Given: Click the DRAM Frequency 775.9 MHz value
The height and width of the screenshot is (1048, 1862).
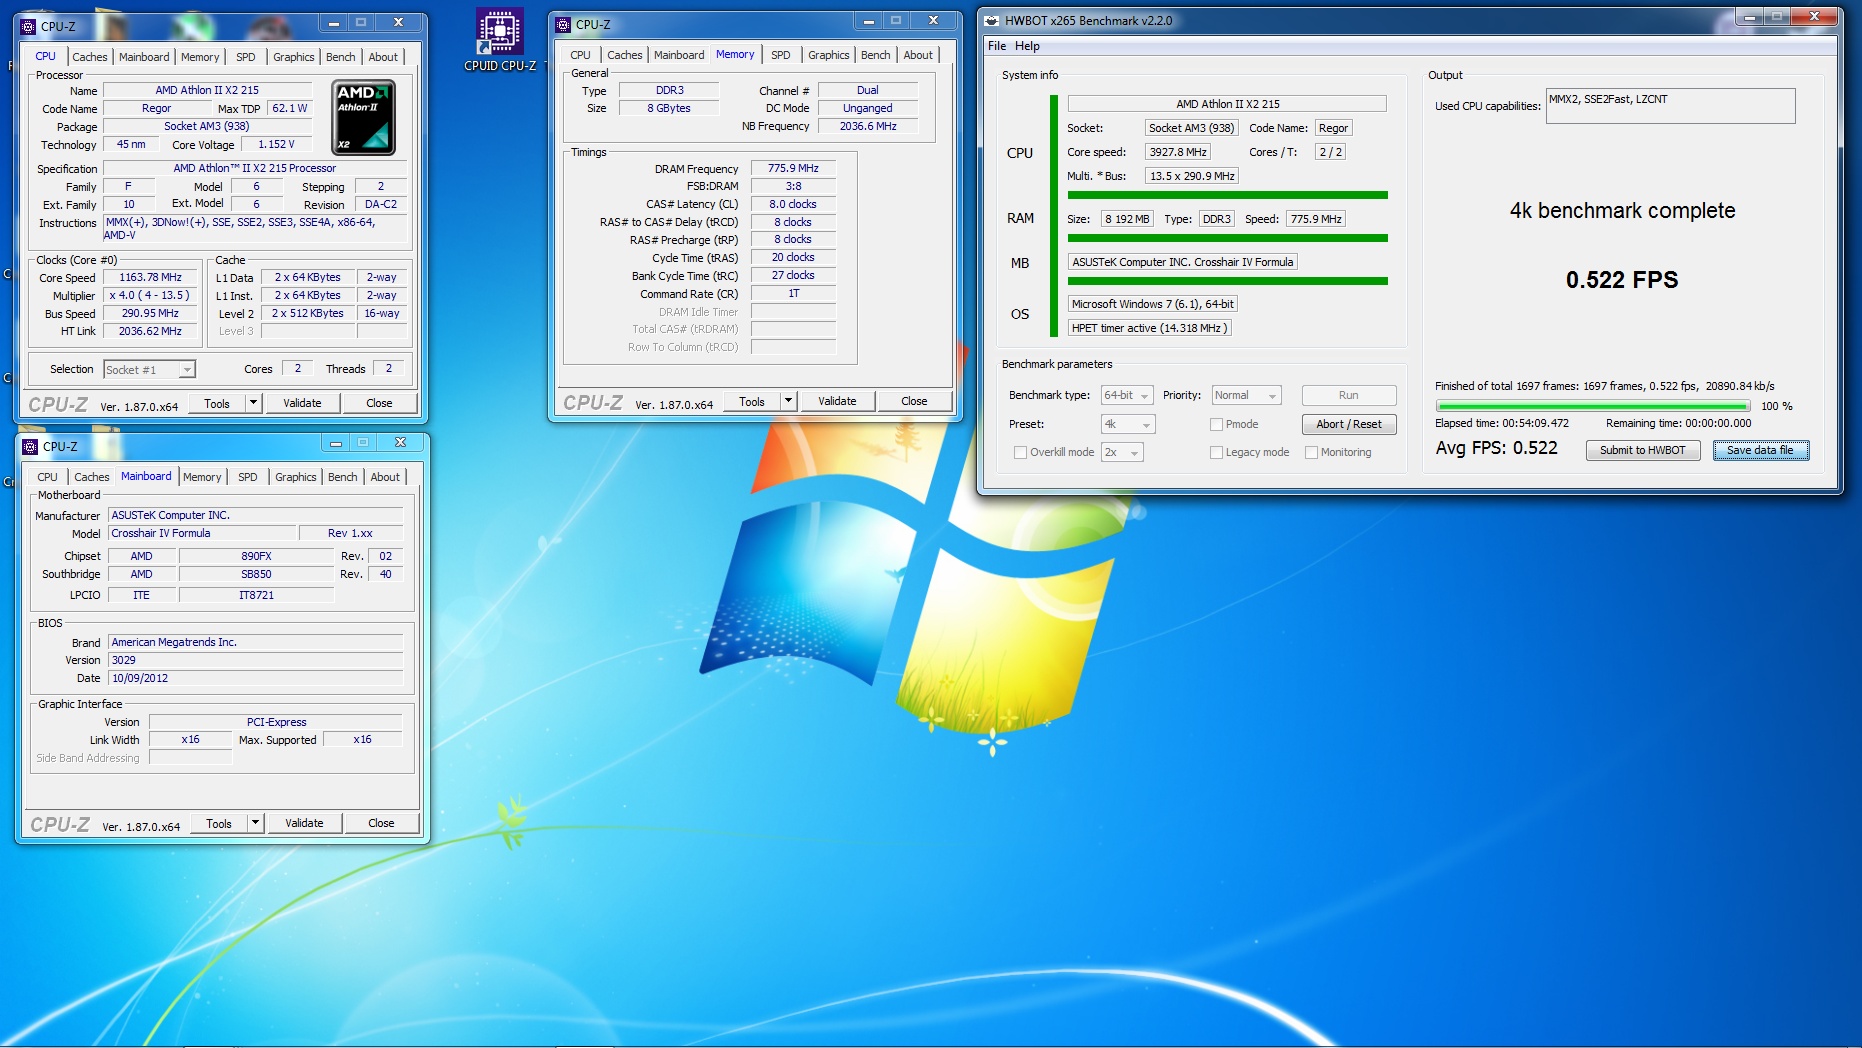Looking at the screenshot, I should point(793,168).
